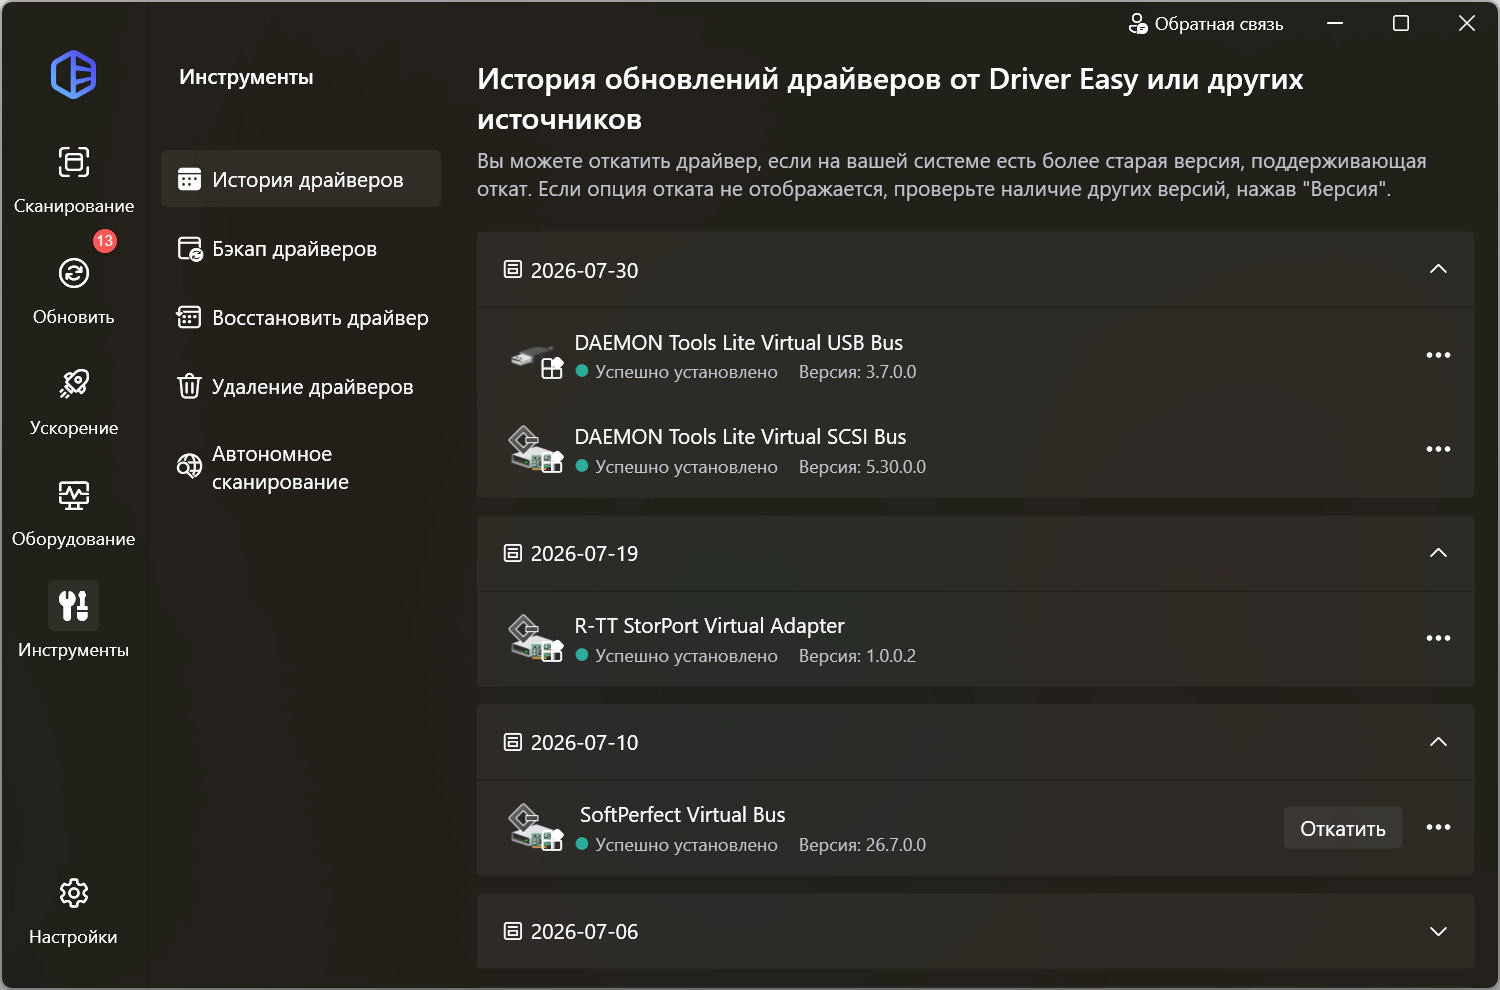1500x990 pixels.
Task: Select Удаление драйверов menu item
Action: click(301, 386)
